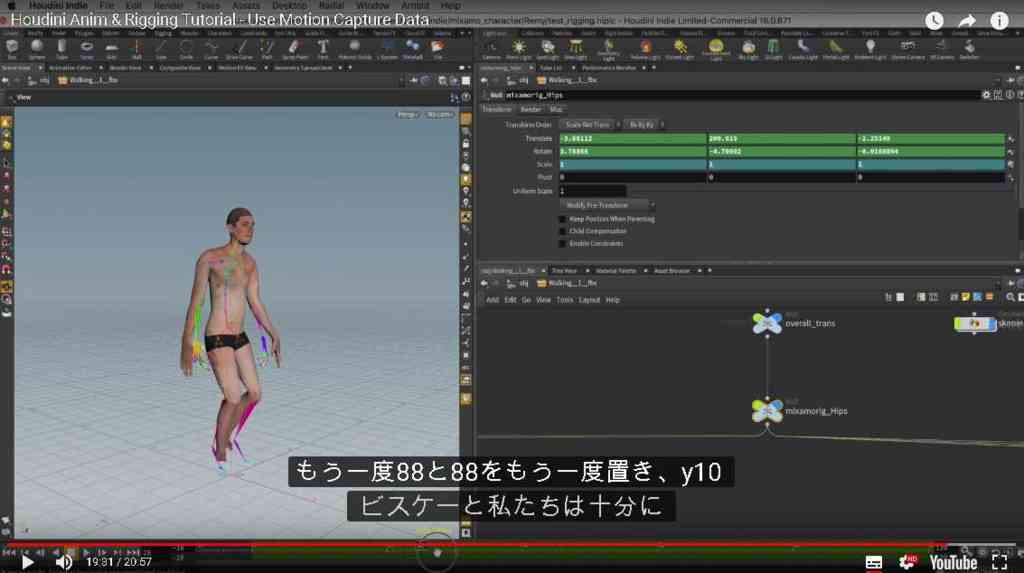Open parameter pane gear menu
Image resolution: width=1024 pixels, height=573 pixels.
(x=986, y=95)
